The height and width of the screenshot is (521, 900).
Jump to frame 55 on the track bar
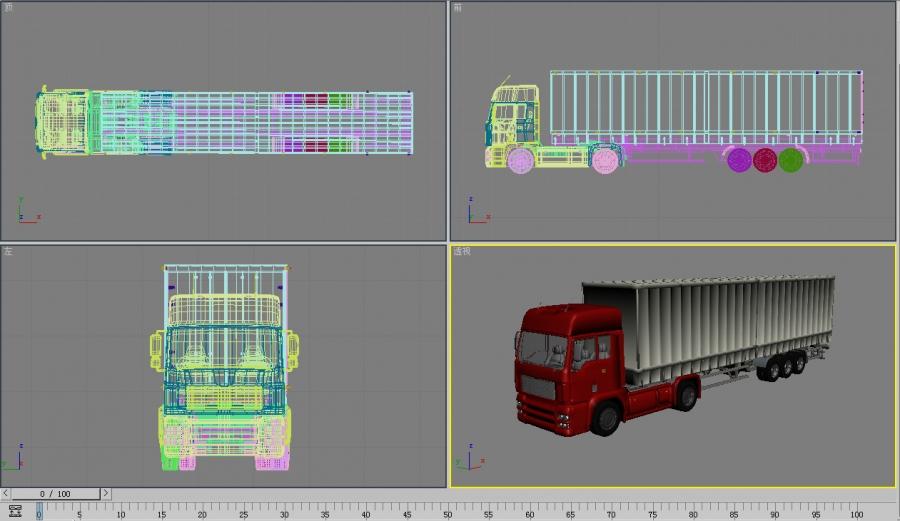(488, 514)
